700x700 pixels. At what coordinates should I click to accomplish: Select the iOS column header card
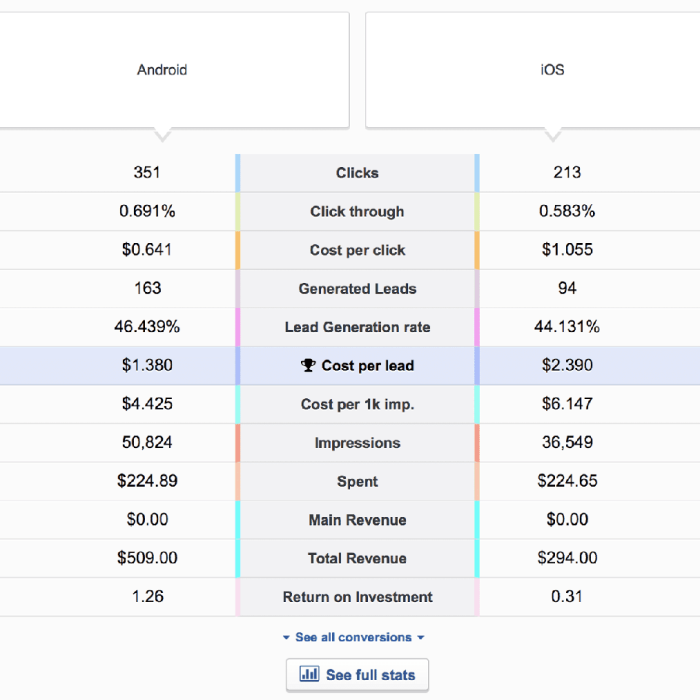(552, 70)
